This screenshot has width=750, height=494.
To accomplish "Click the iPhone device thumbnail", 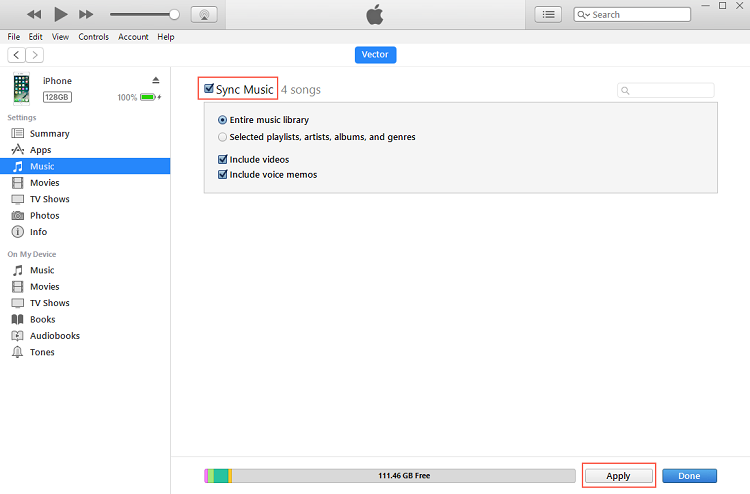I will pos(21,89).
